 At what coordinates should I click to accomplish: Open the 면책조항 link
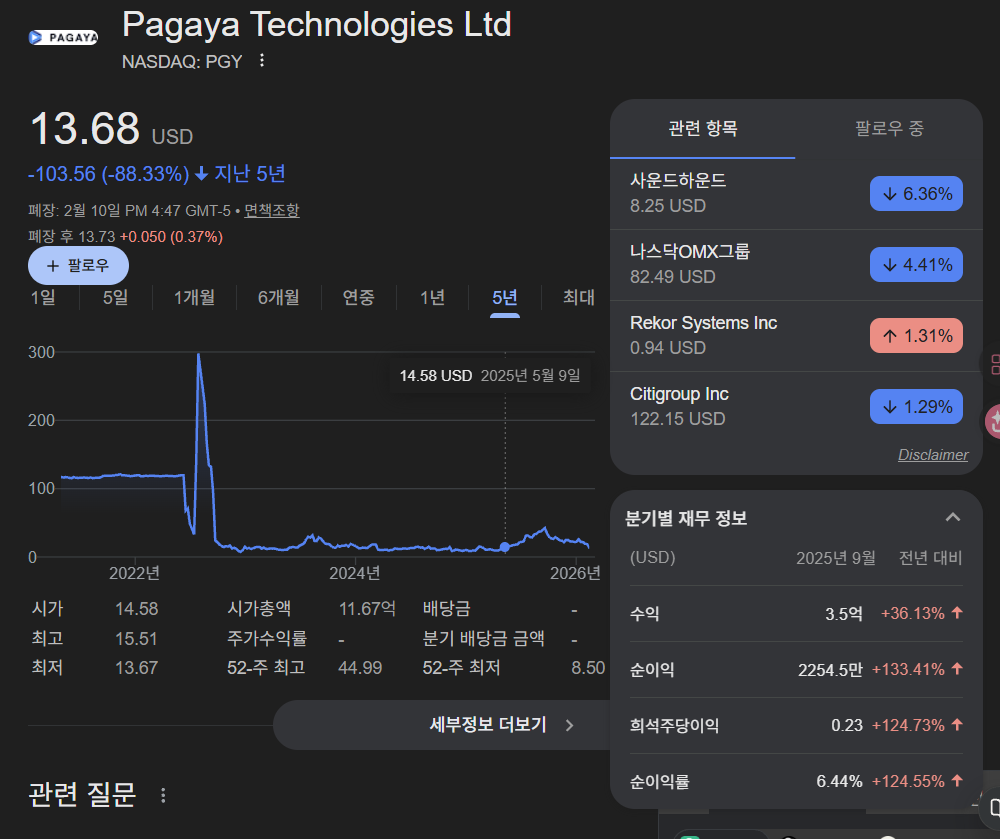(x=271, y=210)
